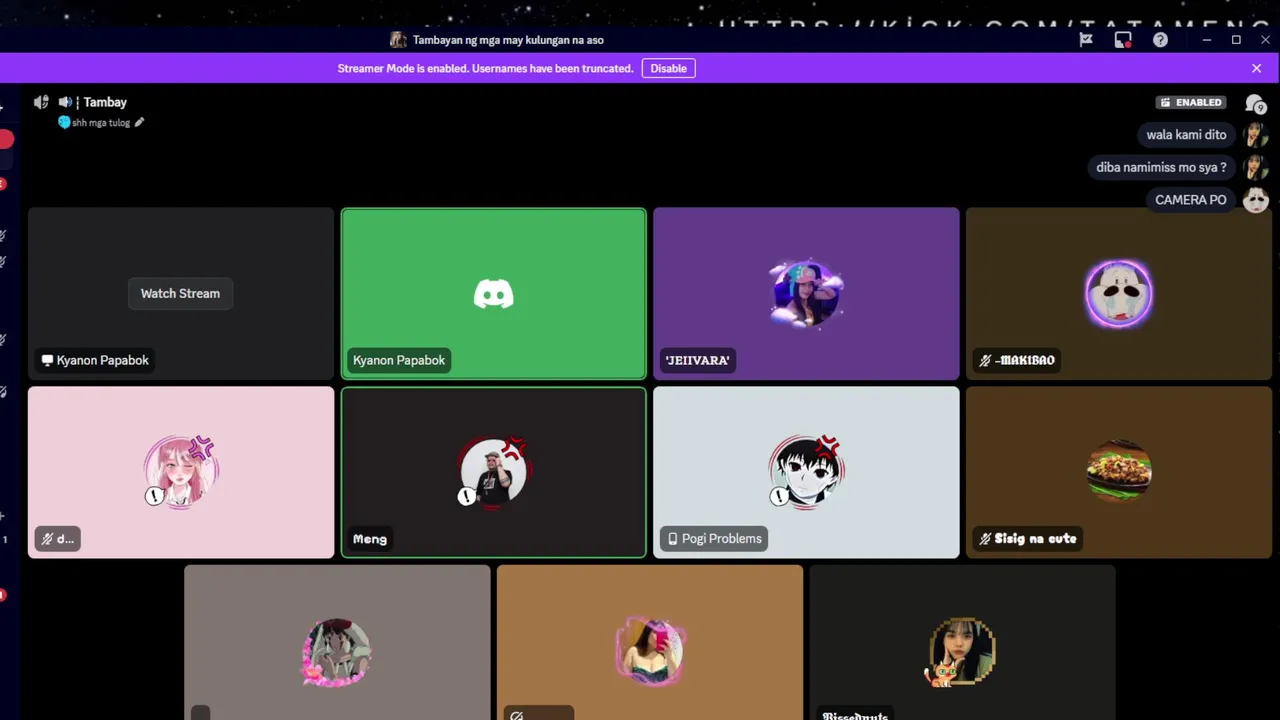Click the pixel-framed avatar on the dark bottom tile
This screenshot has height=720, width=1280.
click(x=962, y=652)
